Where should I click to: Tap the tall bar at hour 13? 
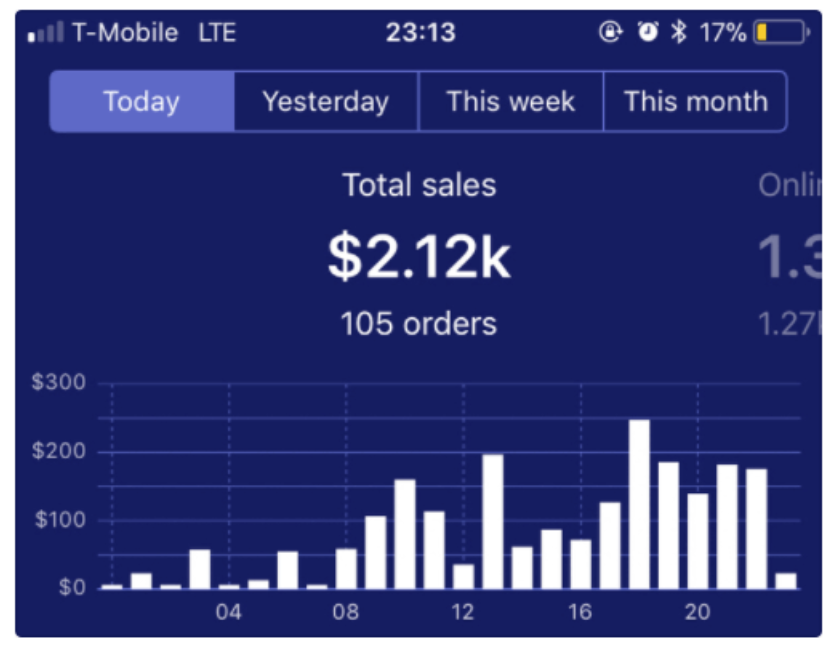pos(492,521)
